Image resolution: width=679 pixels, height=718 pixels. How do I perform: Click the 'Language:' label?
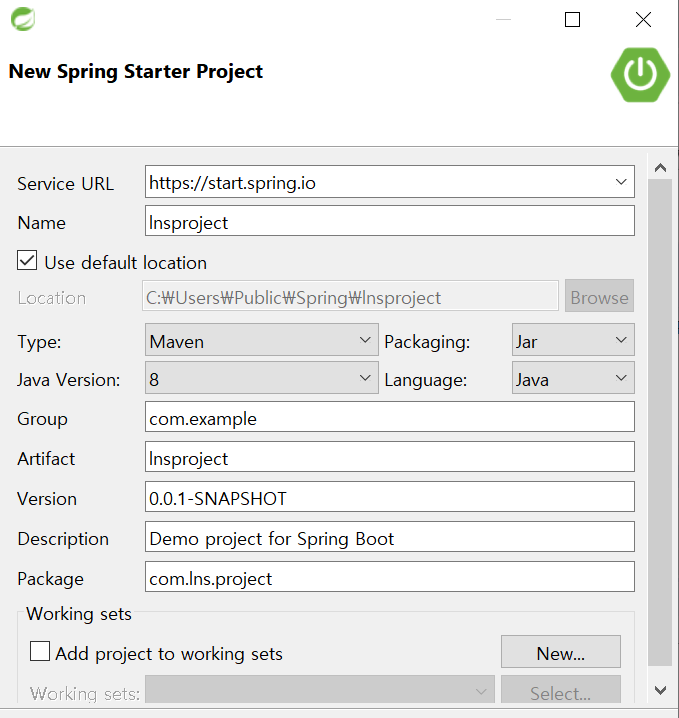click(x=426, y=380)
